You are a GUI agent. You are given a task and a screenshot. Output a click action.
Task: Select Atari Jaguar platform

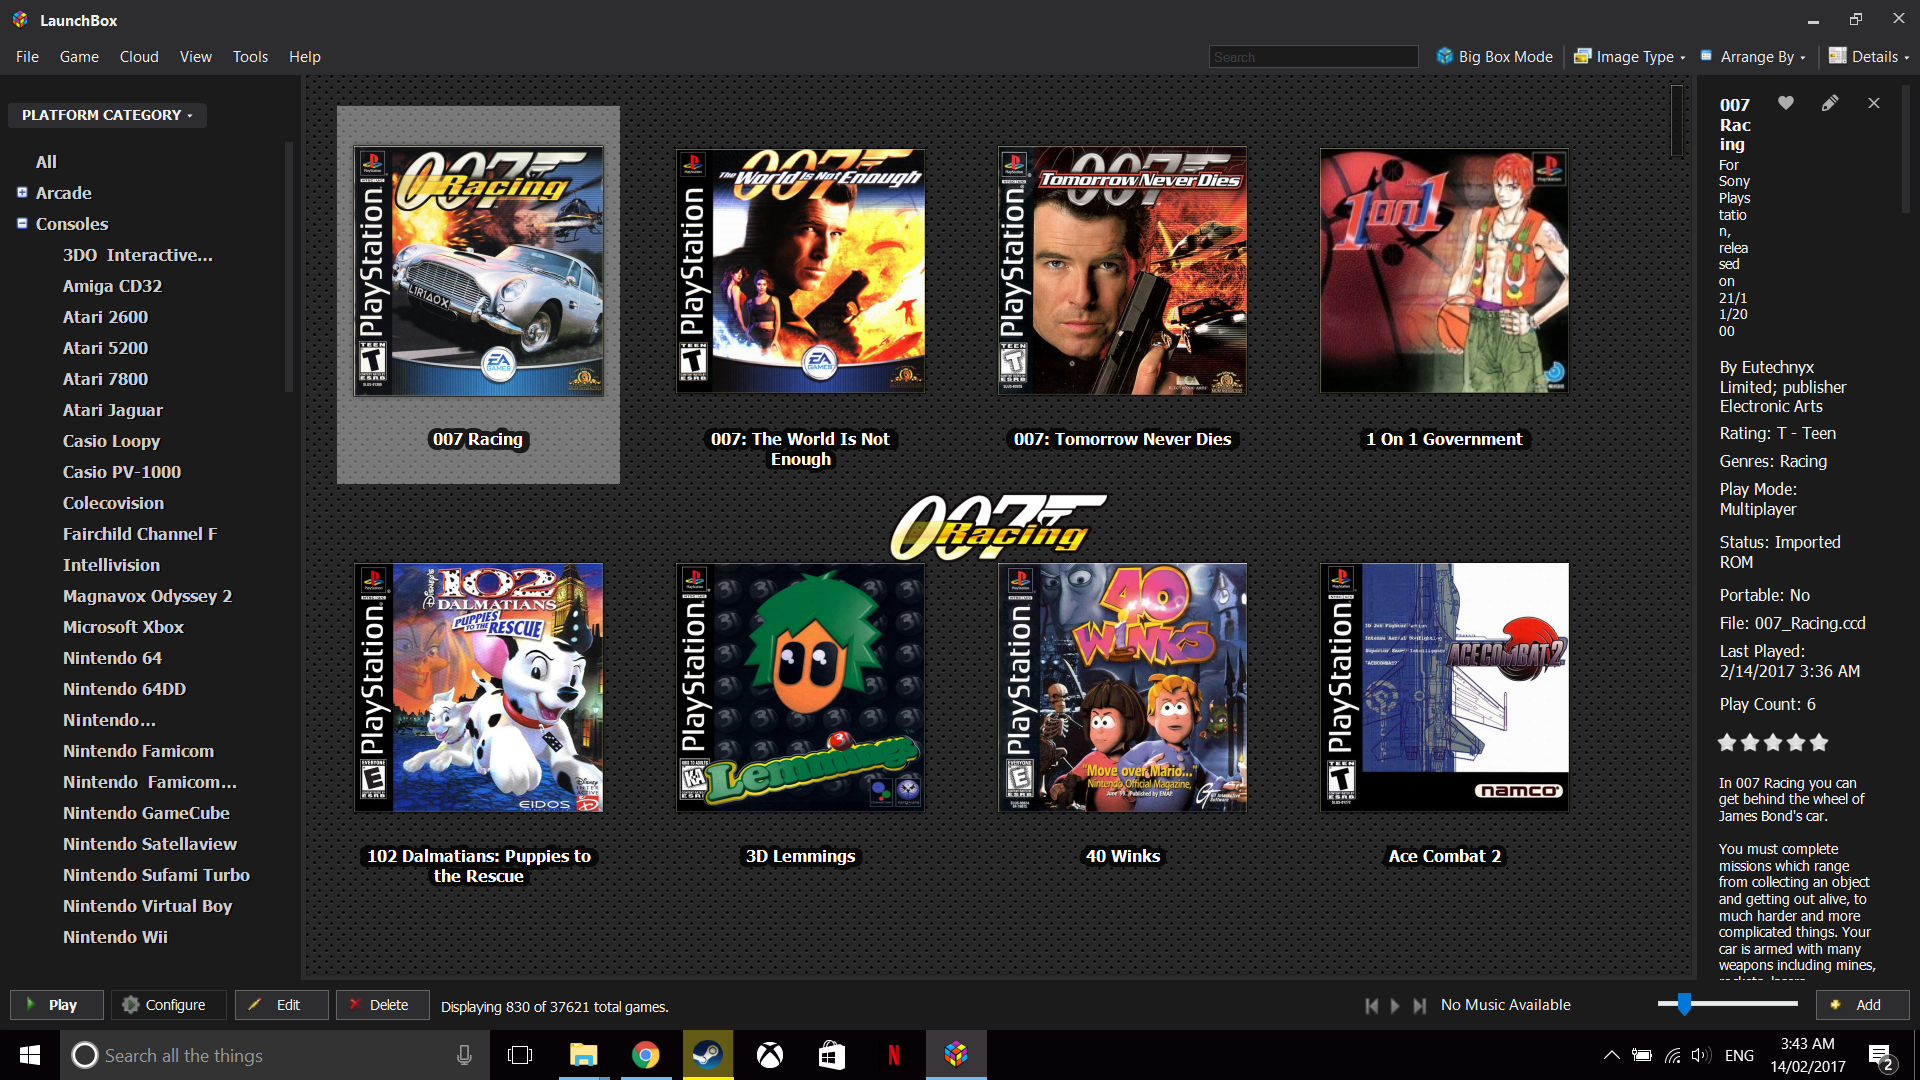[x=113, y=409]
